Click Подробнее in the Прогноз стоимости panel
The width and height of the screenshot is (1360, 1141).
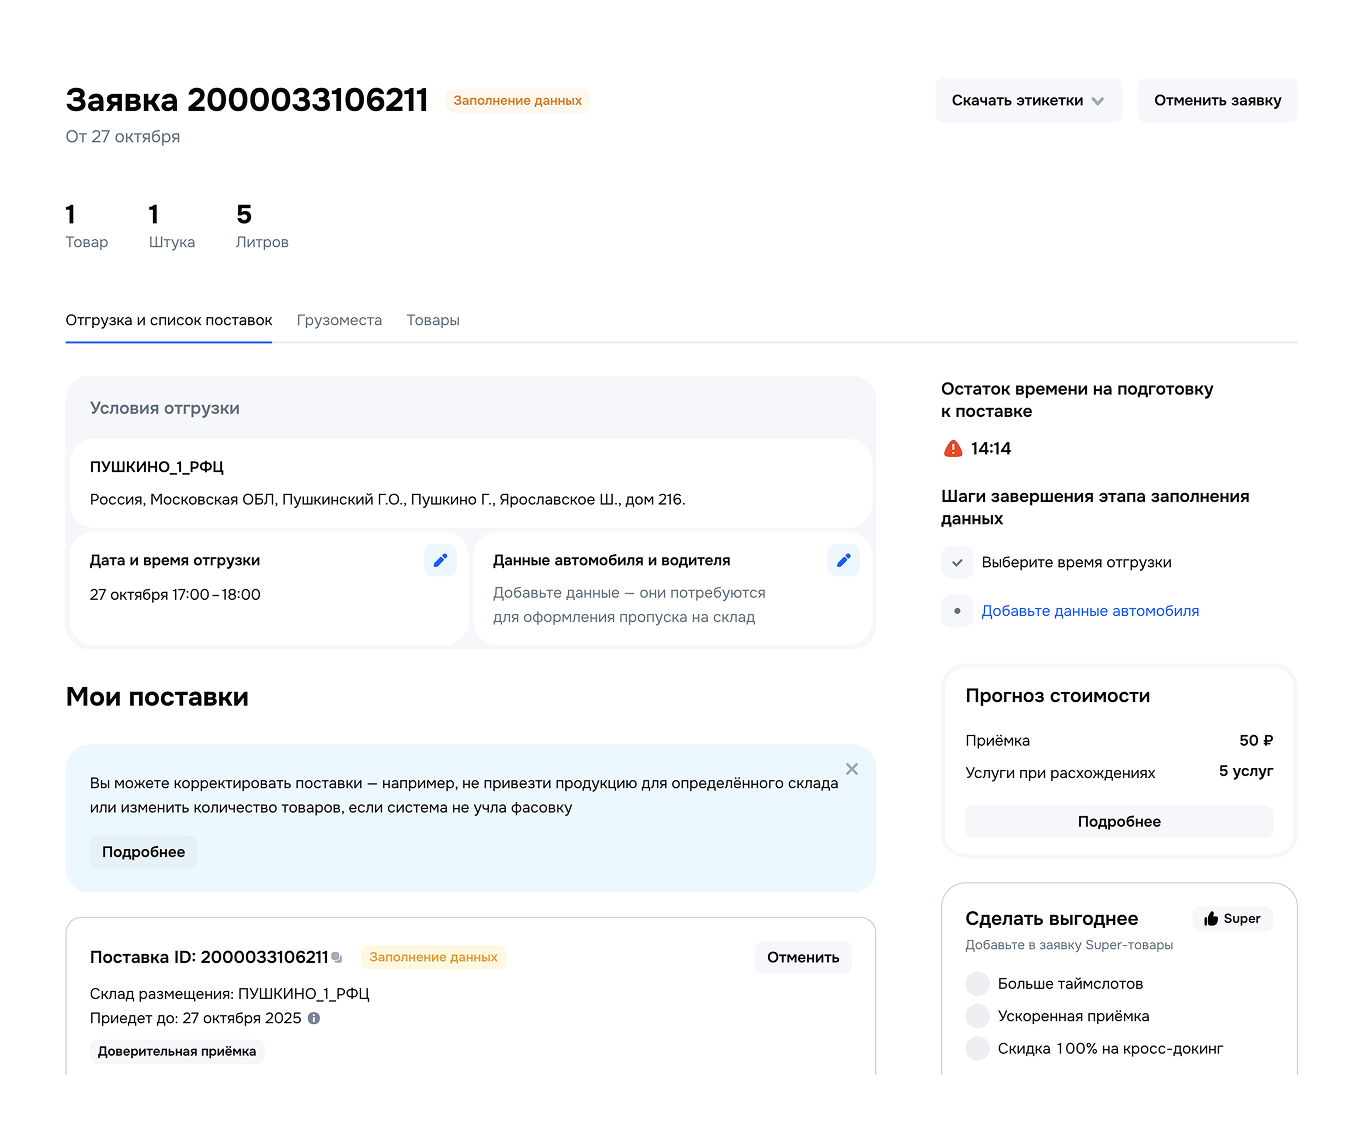[1119, 821]
